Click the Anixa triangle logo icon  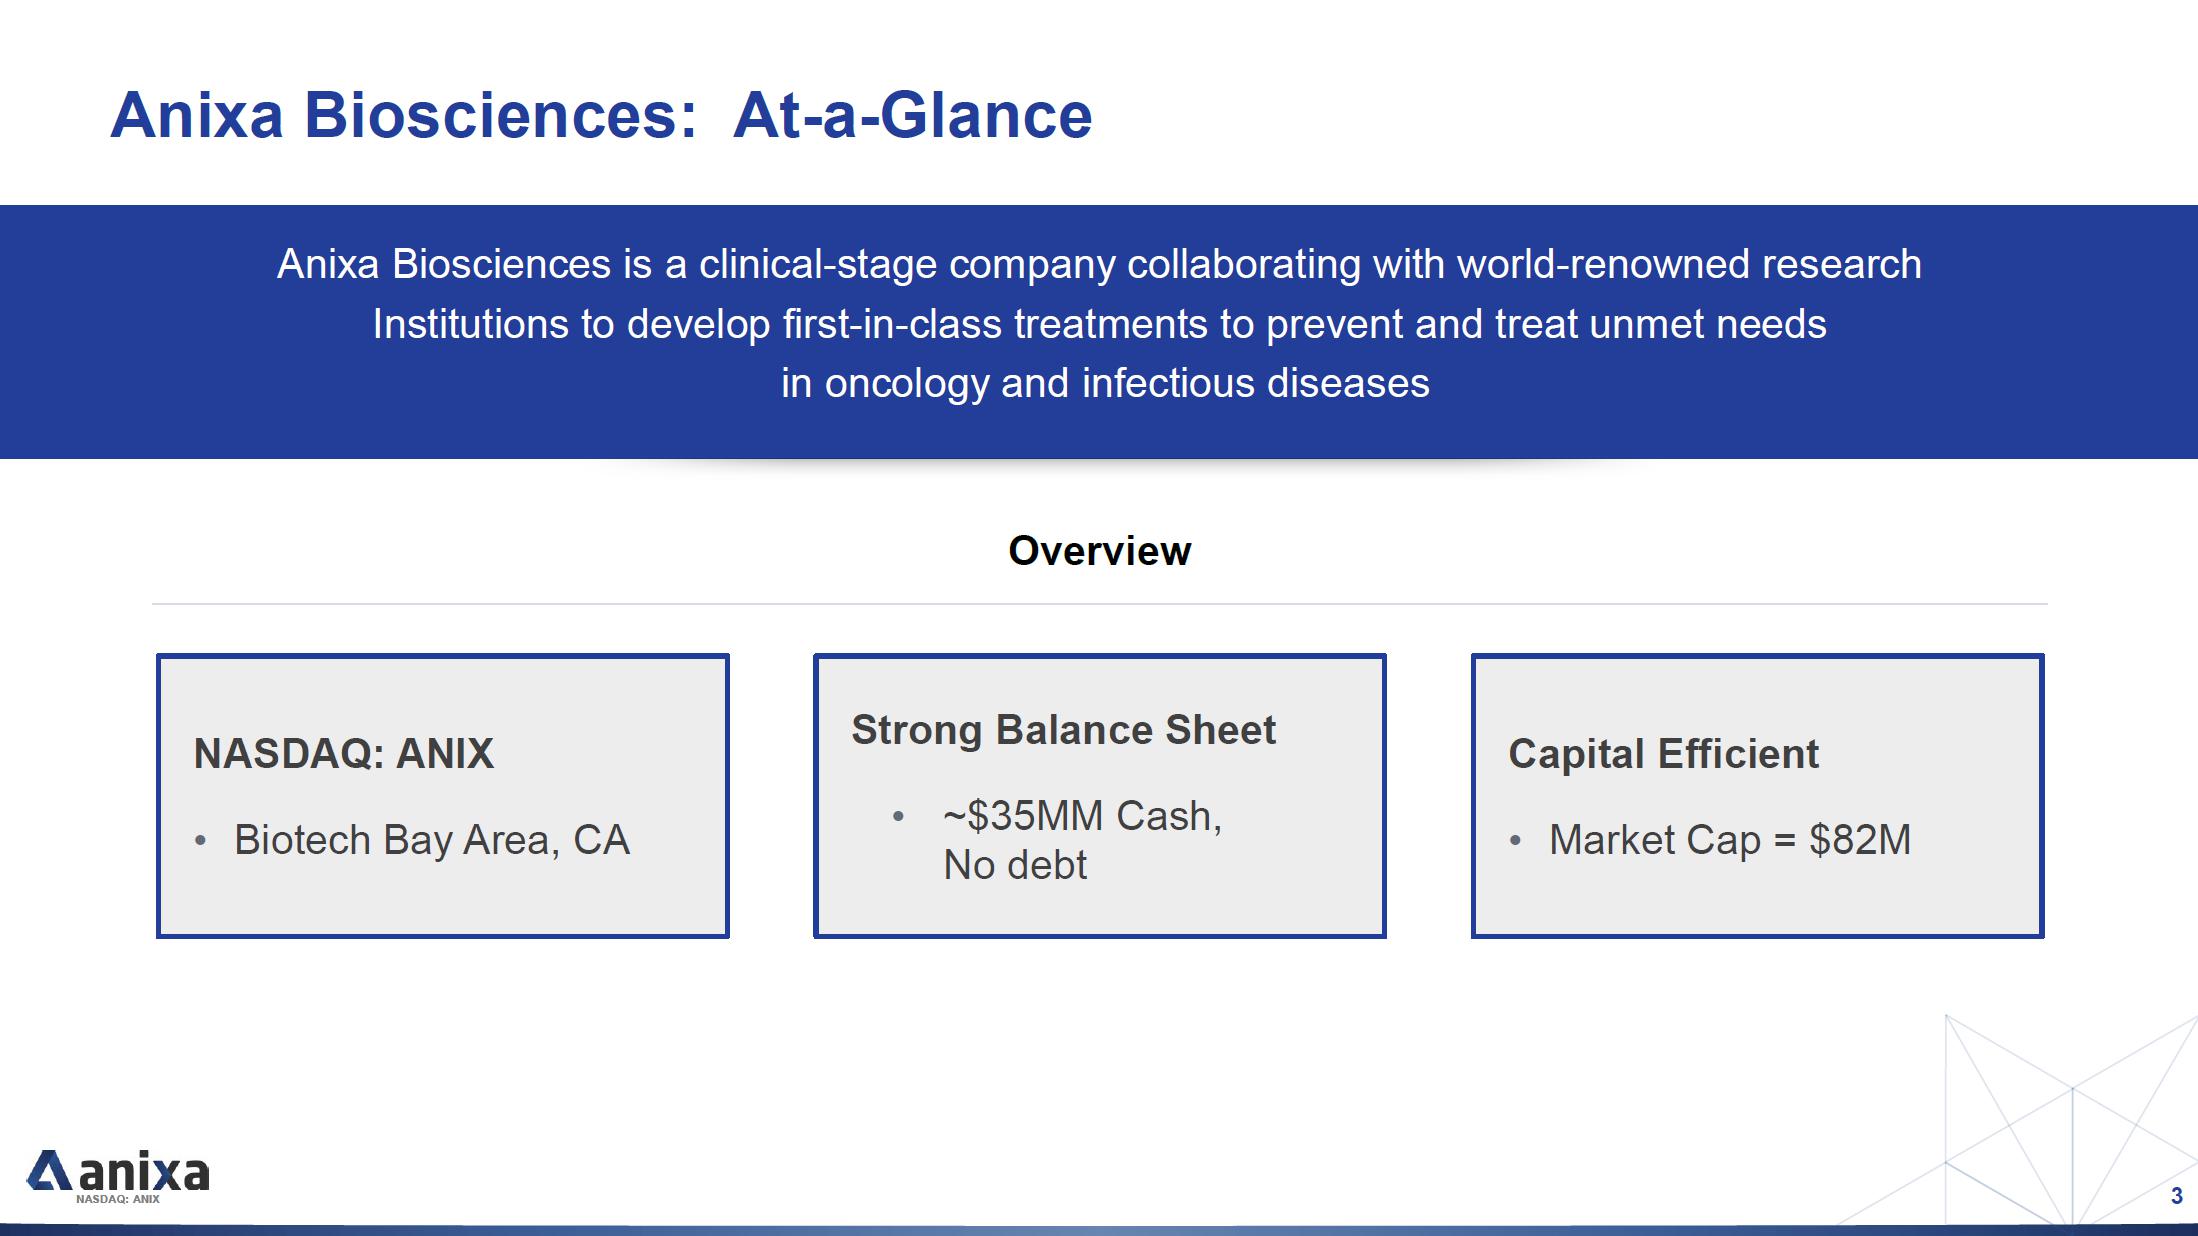pos(48,1170)
